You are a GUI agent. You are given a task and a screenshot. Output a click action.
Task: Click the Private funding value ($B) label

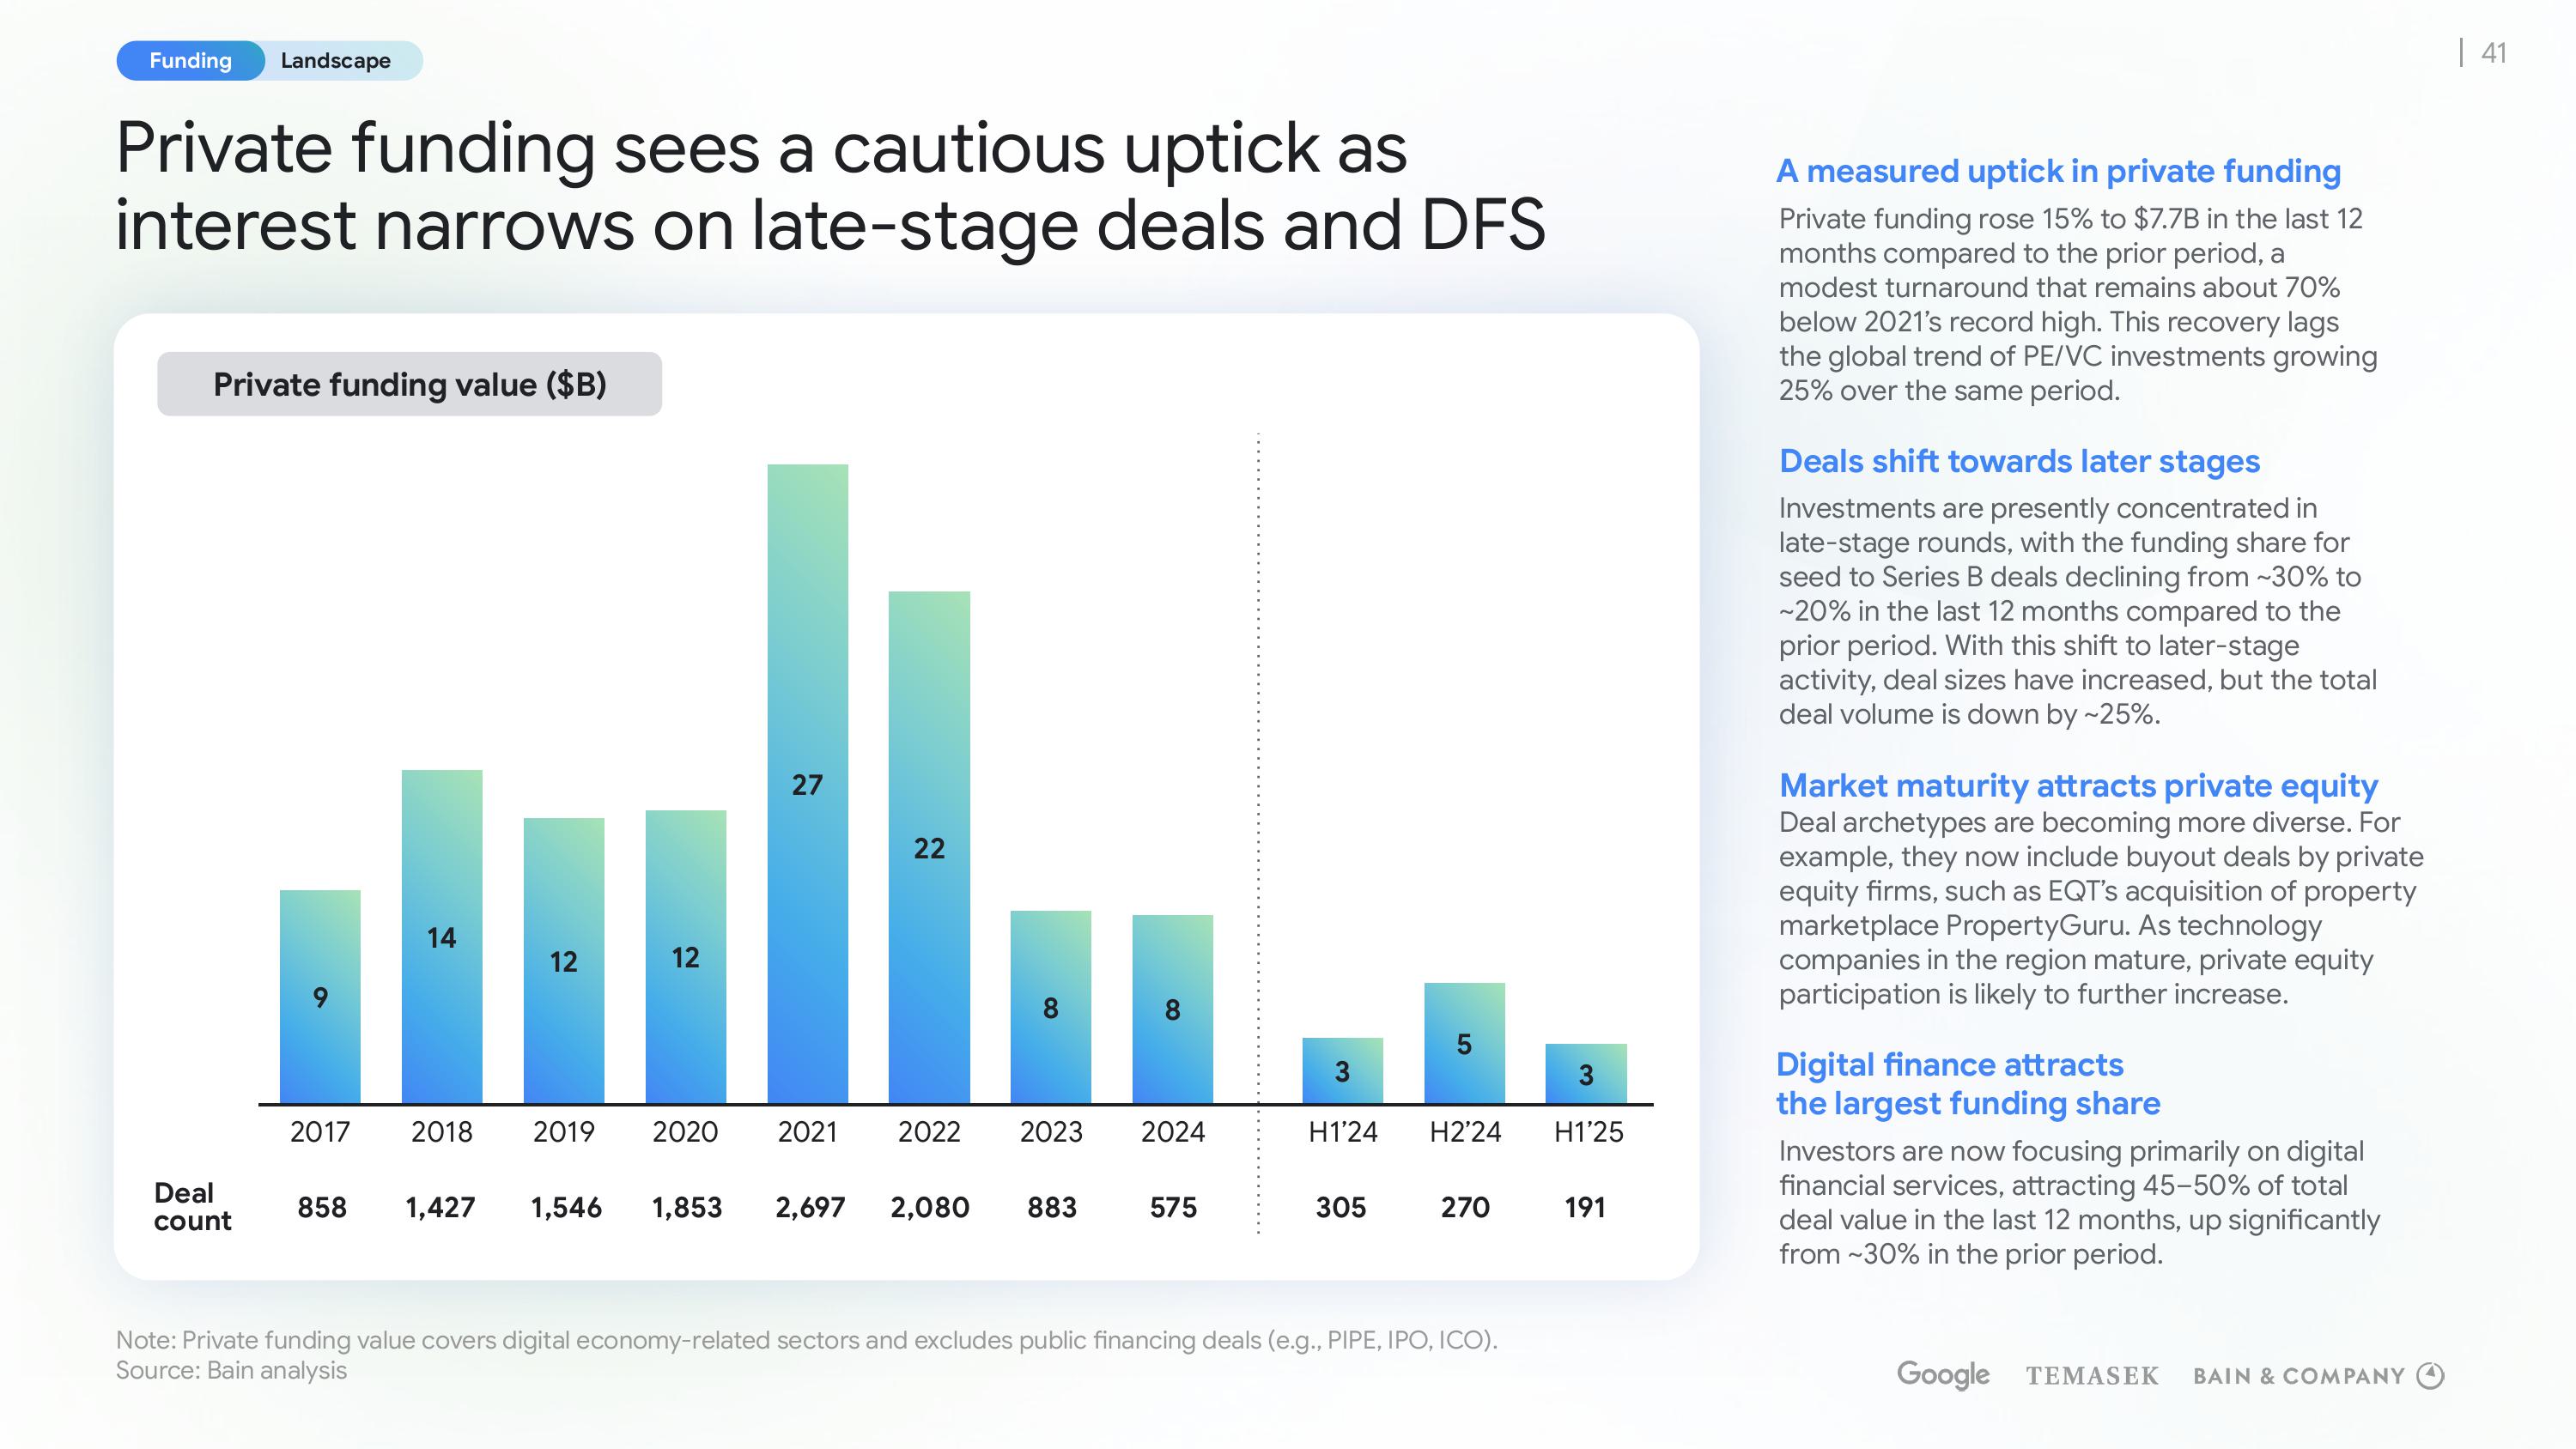(409, 384)
